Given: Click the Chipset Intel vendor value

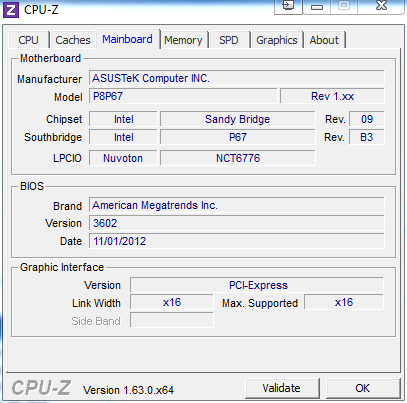Looking at the screenshot, I should [123, 119].
